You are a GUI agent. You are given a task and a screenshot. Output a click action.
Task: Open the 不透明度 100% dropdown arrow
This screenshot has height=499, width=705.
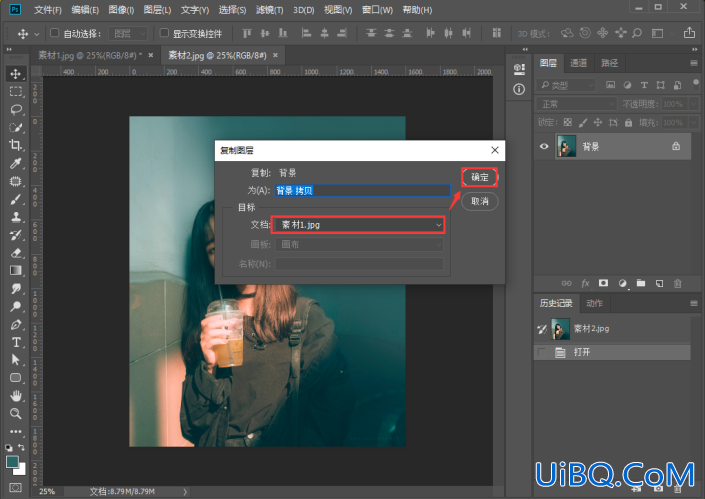pos(693,104)
